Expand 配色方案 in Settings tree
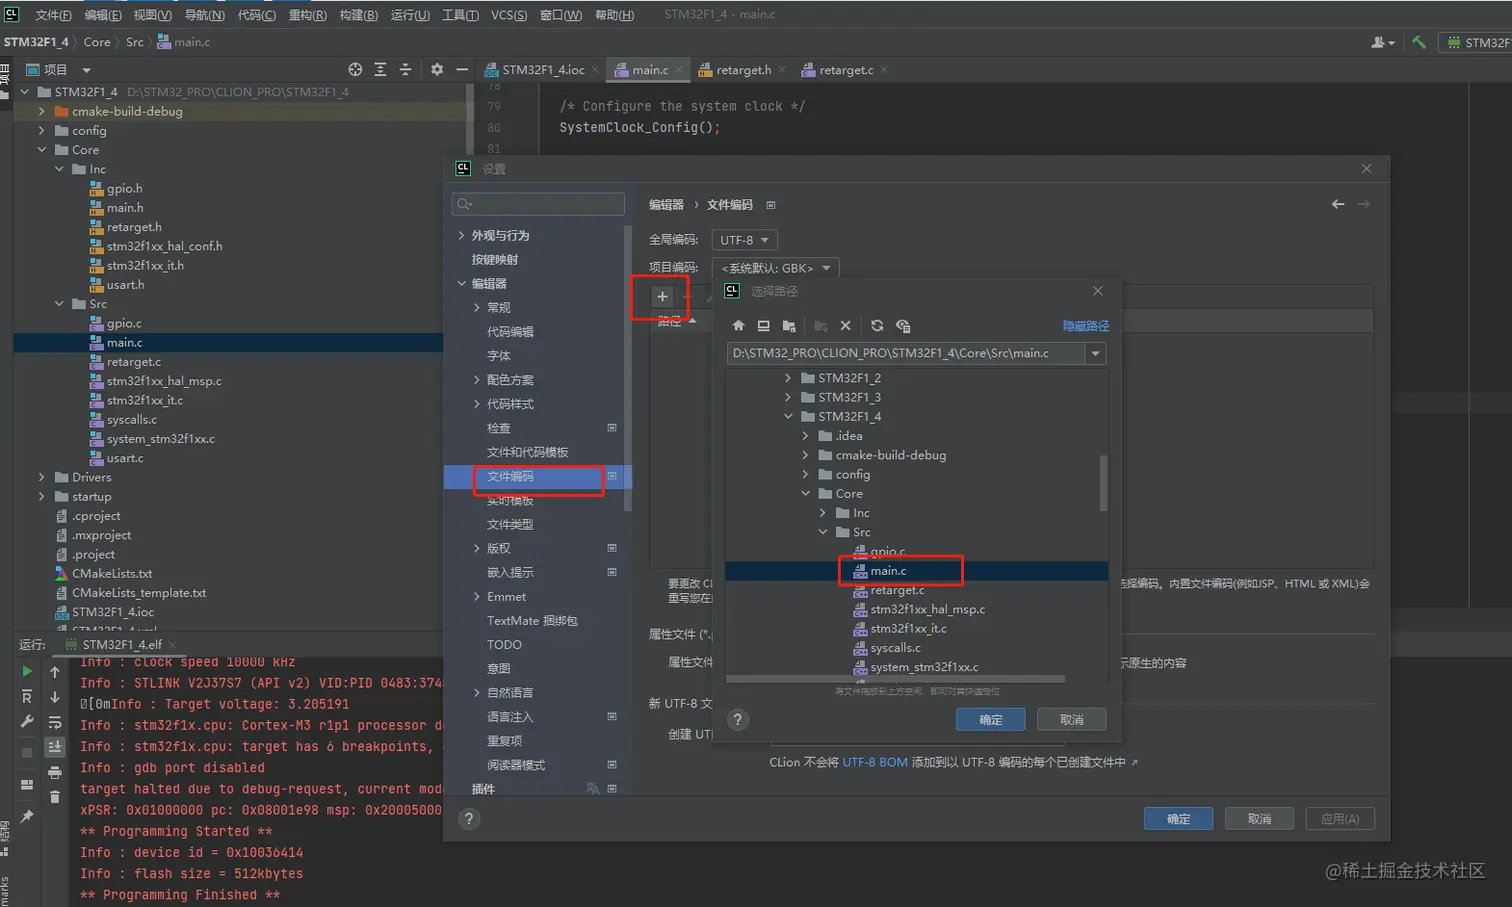 (x=477, y=380)
